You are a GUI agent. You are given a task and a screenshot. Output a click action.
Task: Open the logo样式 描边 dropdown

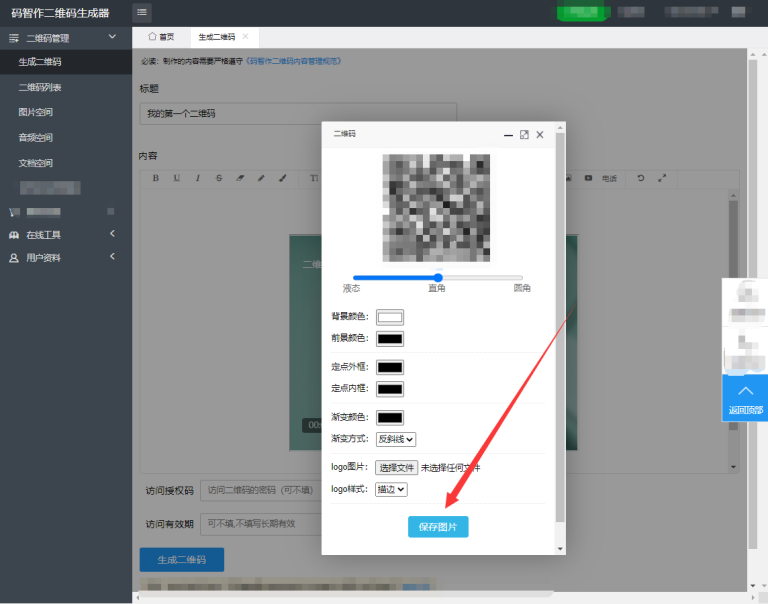click(x=391, y=489)
